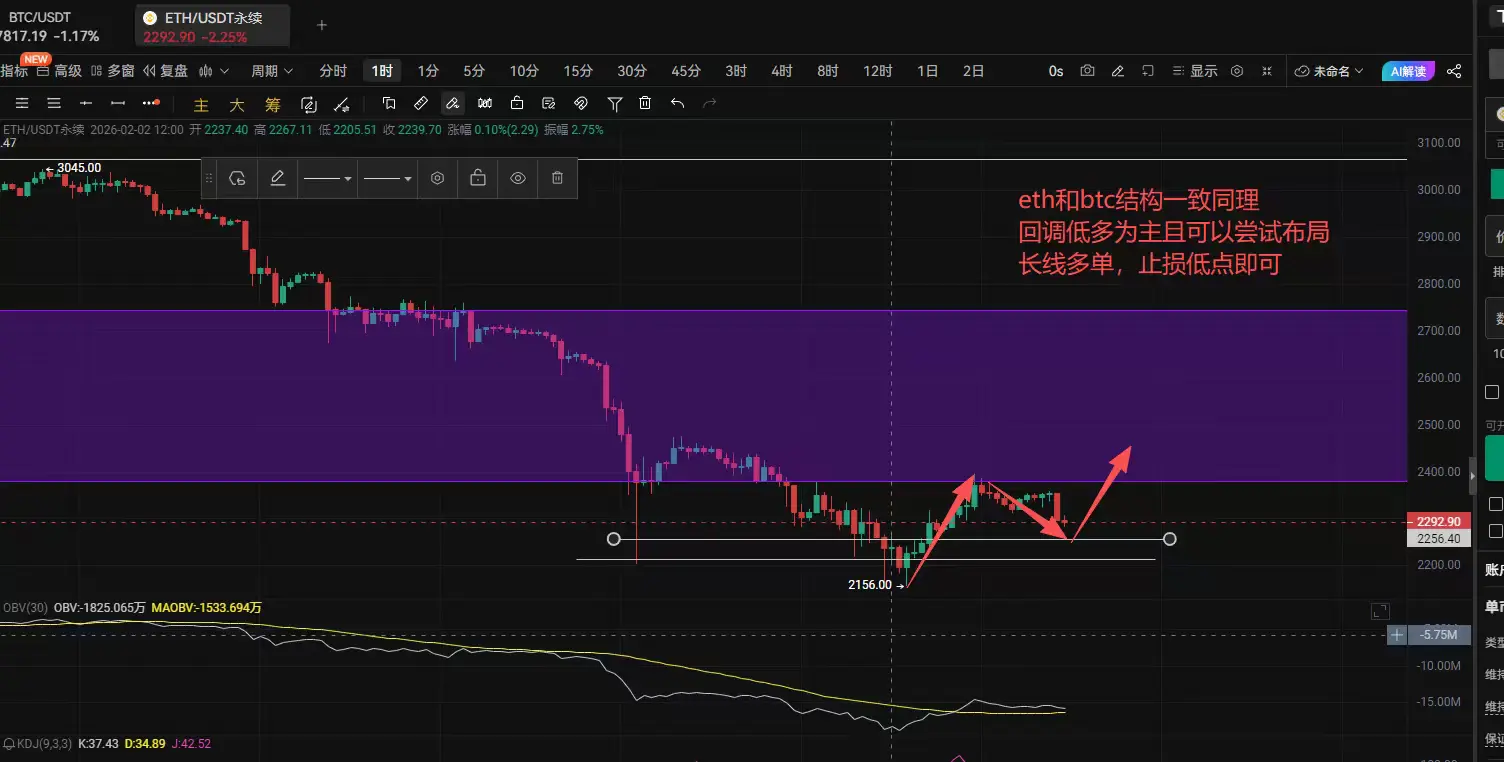
Task: Click the share icon next to AI解读
Action: [1454, 71]
